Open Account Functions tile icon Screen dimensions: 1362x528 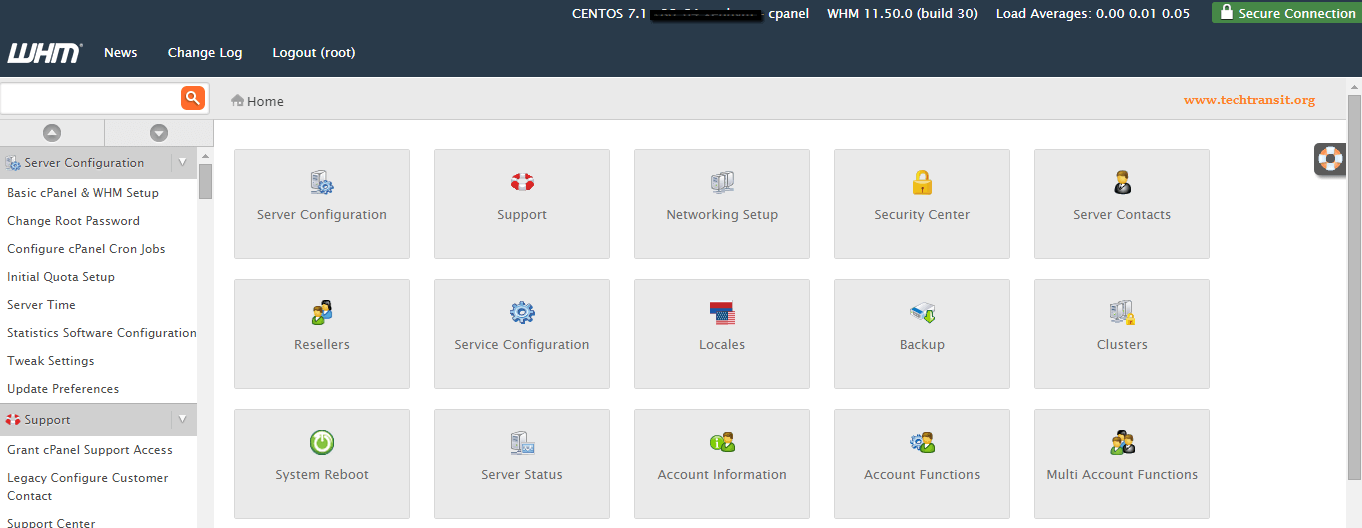[x=922, y=442]
